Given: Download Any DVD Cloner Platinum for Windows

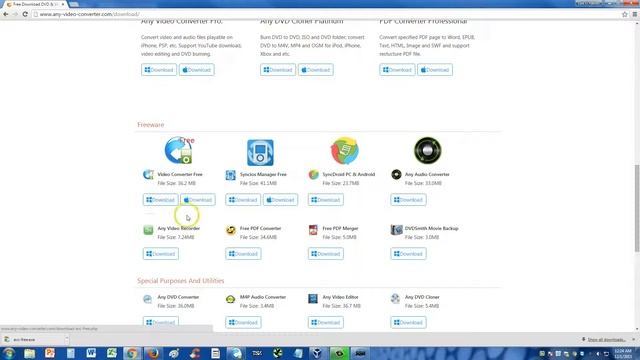Looking at the screenshot, I should coord(278,70).
